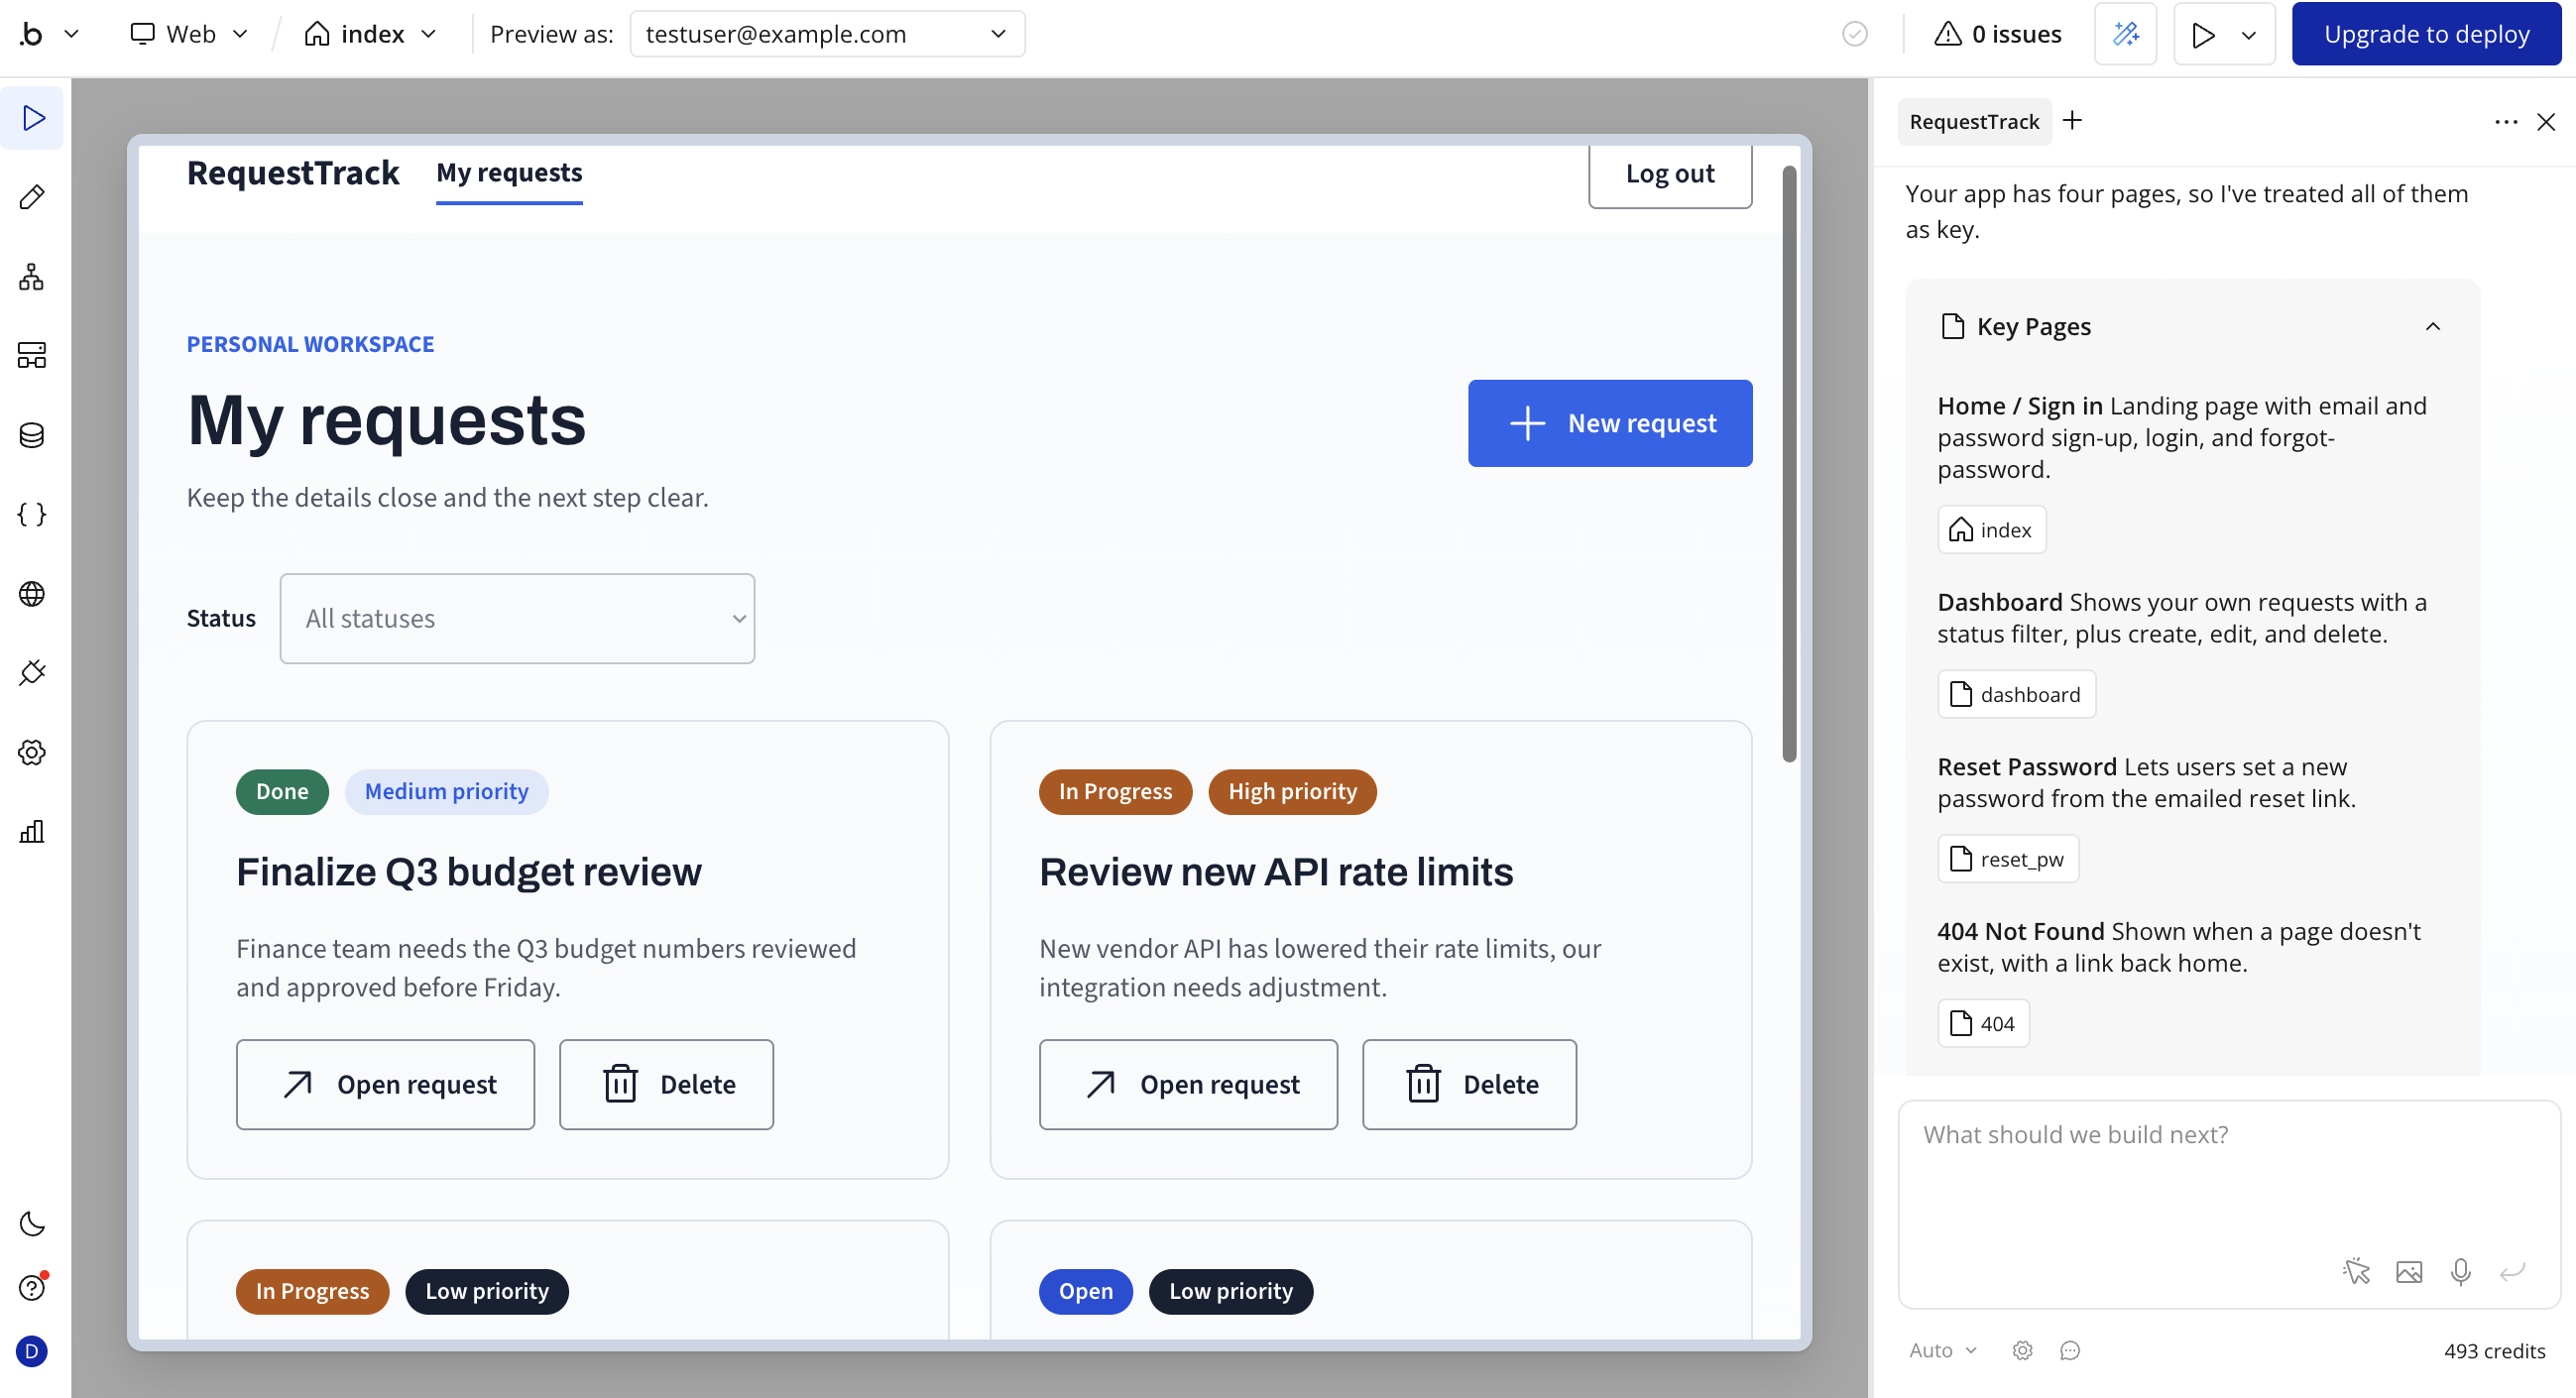
Task: Add a new chat tab with plus
Action: pyautogui.click(x=2073, y=121)
